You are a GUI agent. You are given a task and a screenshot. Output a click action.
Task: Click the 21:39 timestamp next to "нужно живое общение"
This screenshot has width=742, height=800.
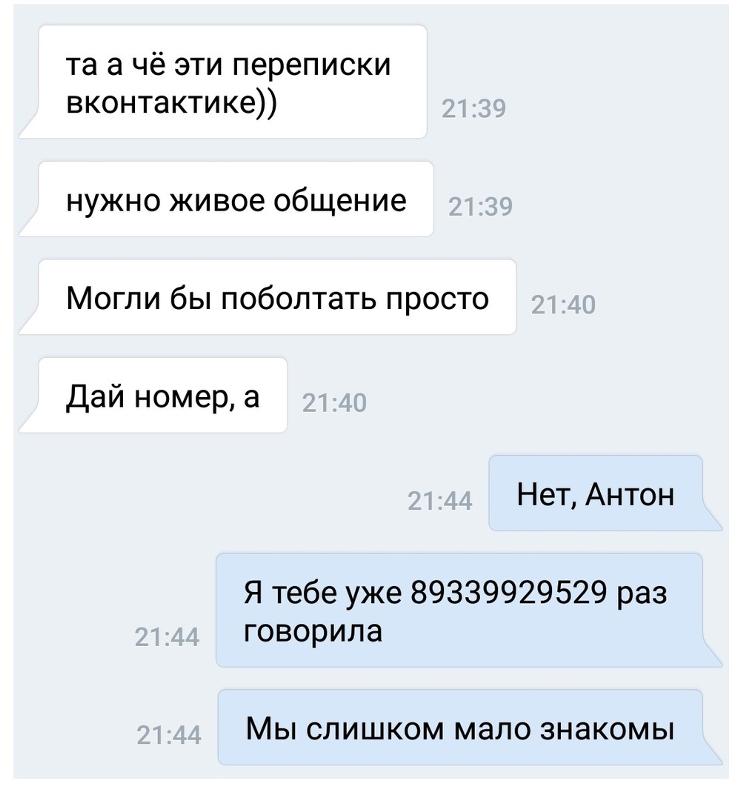click(480, 207)
